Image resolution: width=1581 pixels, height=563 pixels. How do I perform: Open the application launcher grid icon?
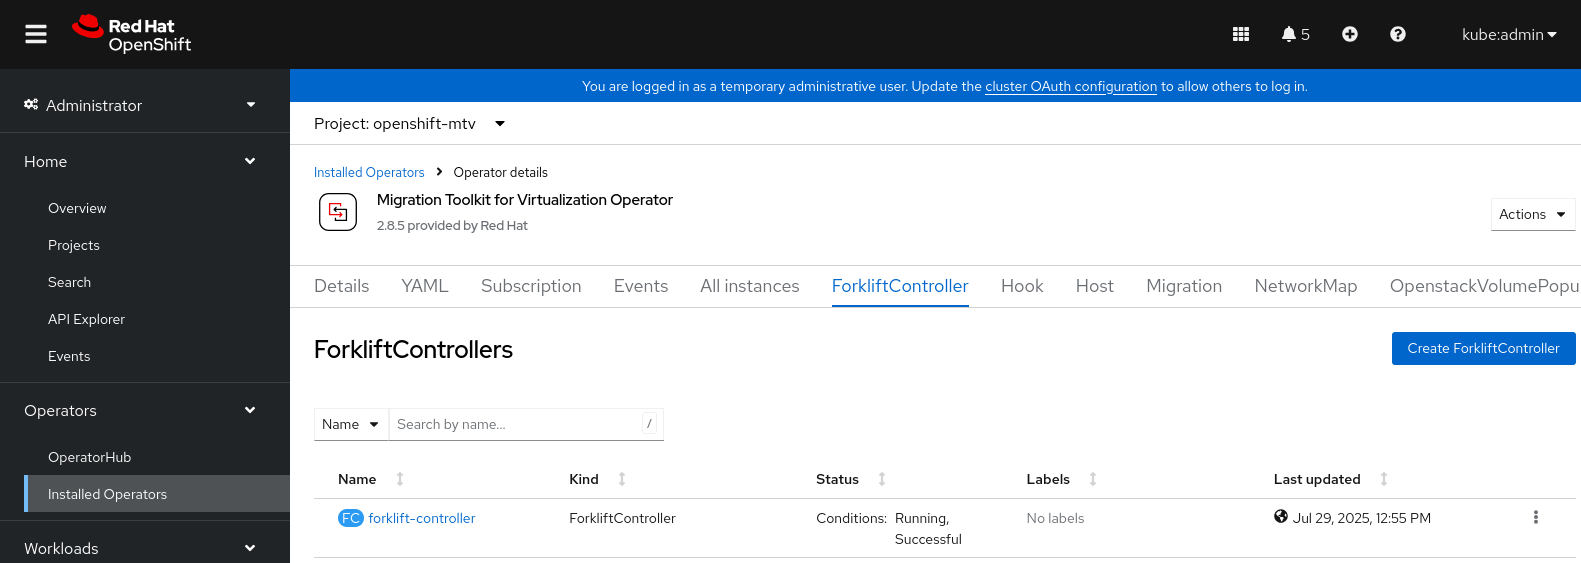(1241, 34)
